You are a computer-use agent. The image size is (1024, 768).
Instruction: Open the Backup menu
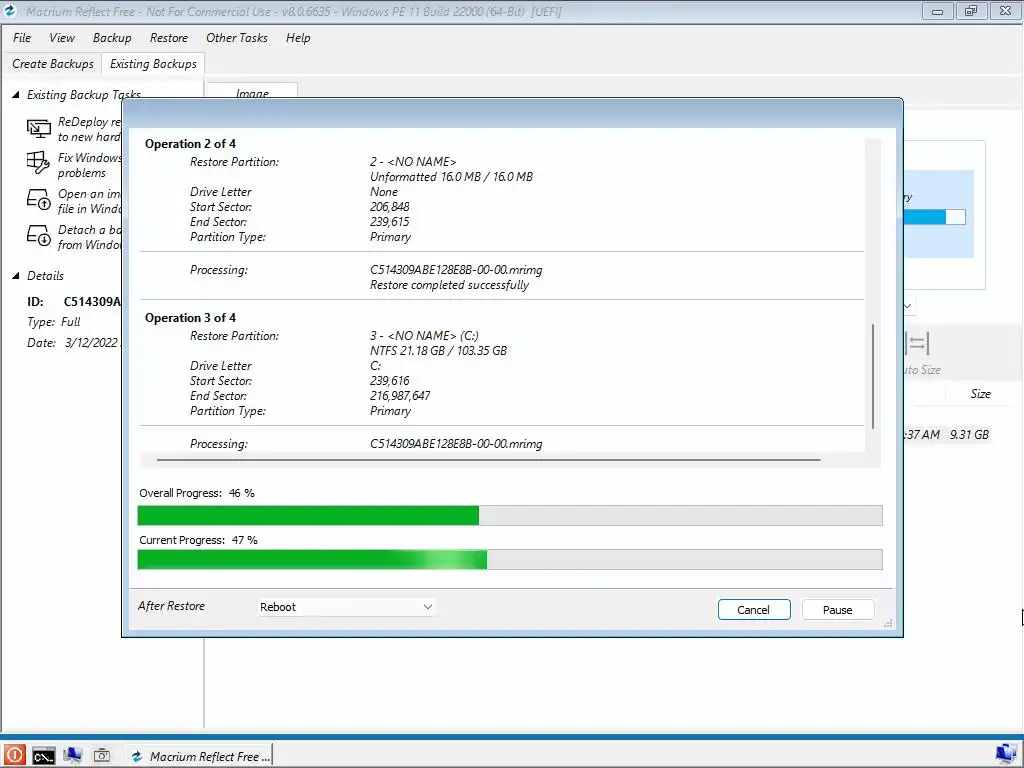pos(112,38)
